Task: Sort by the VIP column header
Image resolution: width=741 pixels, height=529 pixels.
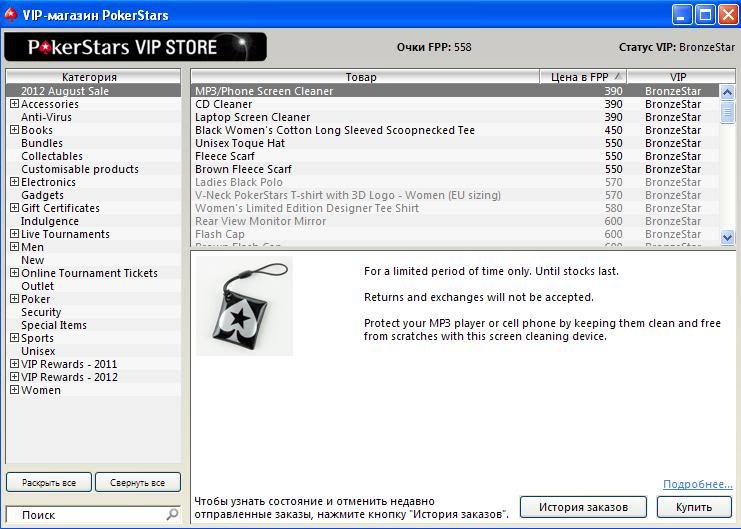Action: coord(681,77)
